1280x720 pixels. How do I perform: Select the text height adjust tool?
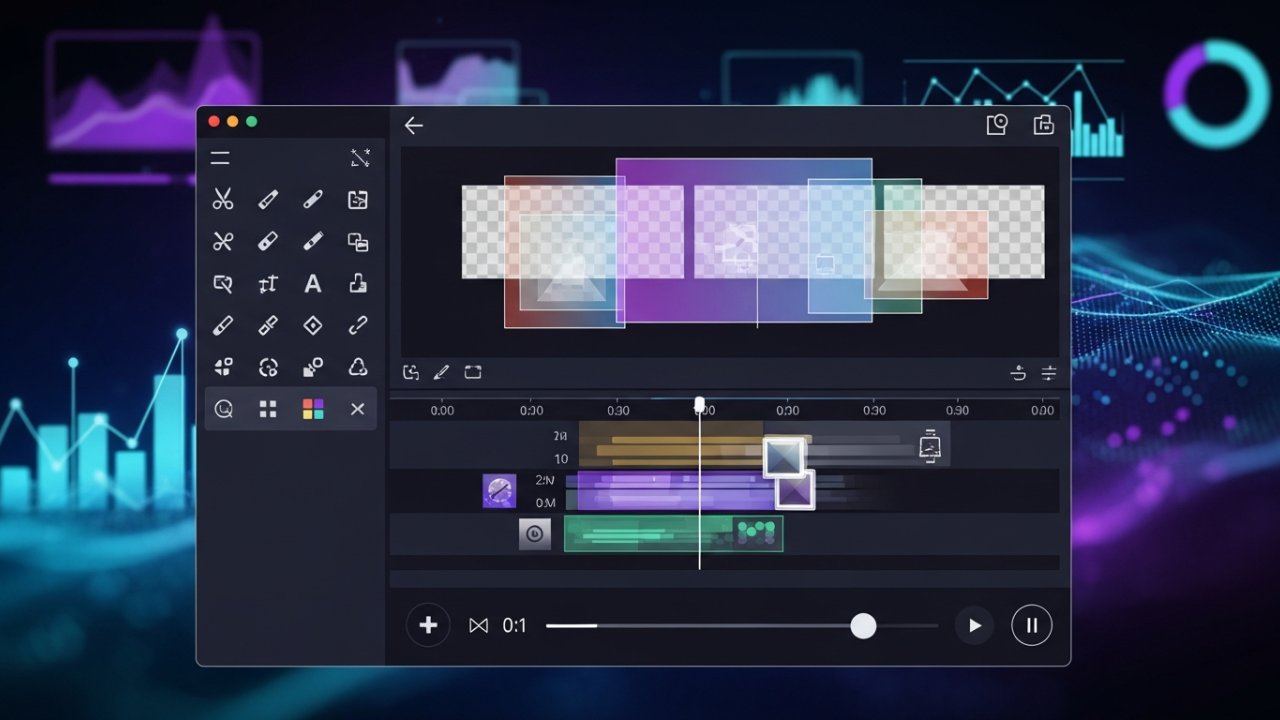point(268,285)
